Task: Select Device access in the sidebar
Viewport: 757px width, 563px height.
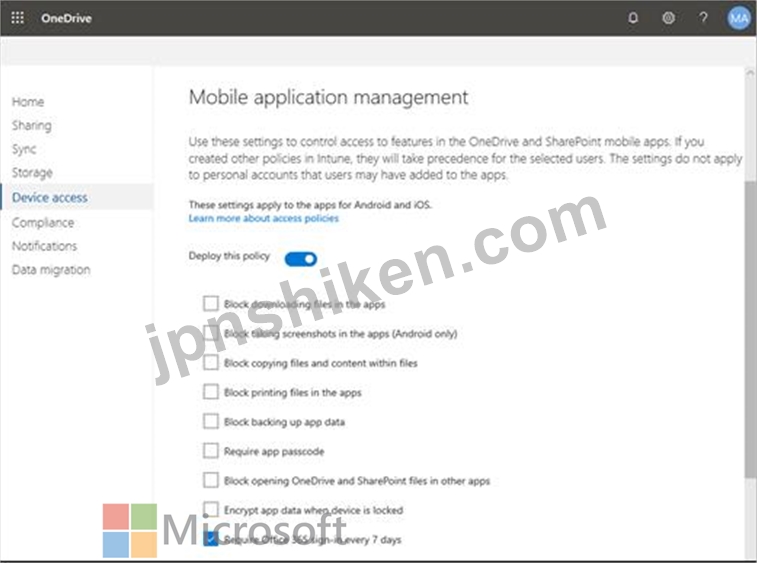Action: [77, 197]
